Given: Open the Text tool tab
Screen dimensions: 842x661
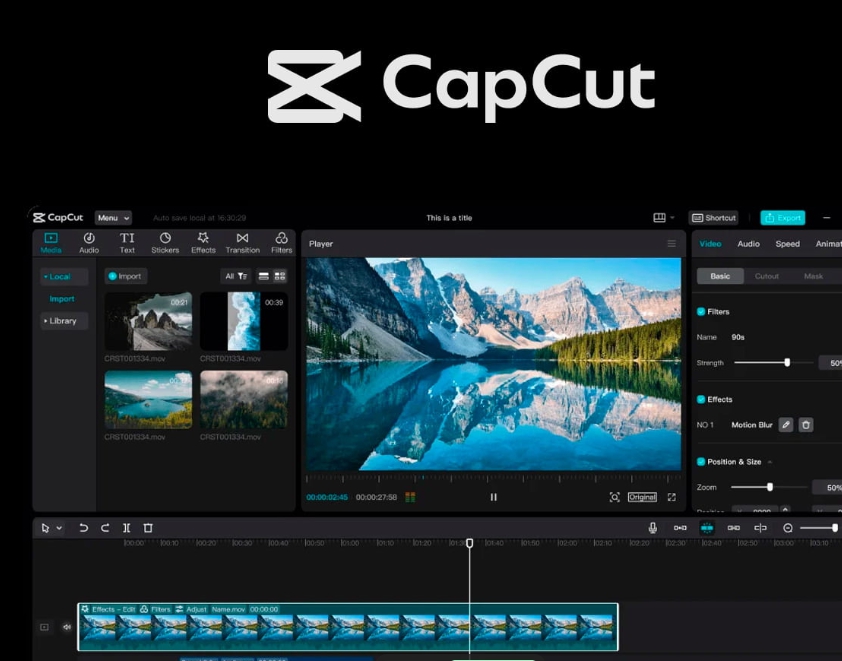Looking at the screenshot, I should (x=127, y=243).
